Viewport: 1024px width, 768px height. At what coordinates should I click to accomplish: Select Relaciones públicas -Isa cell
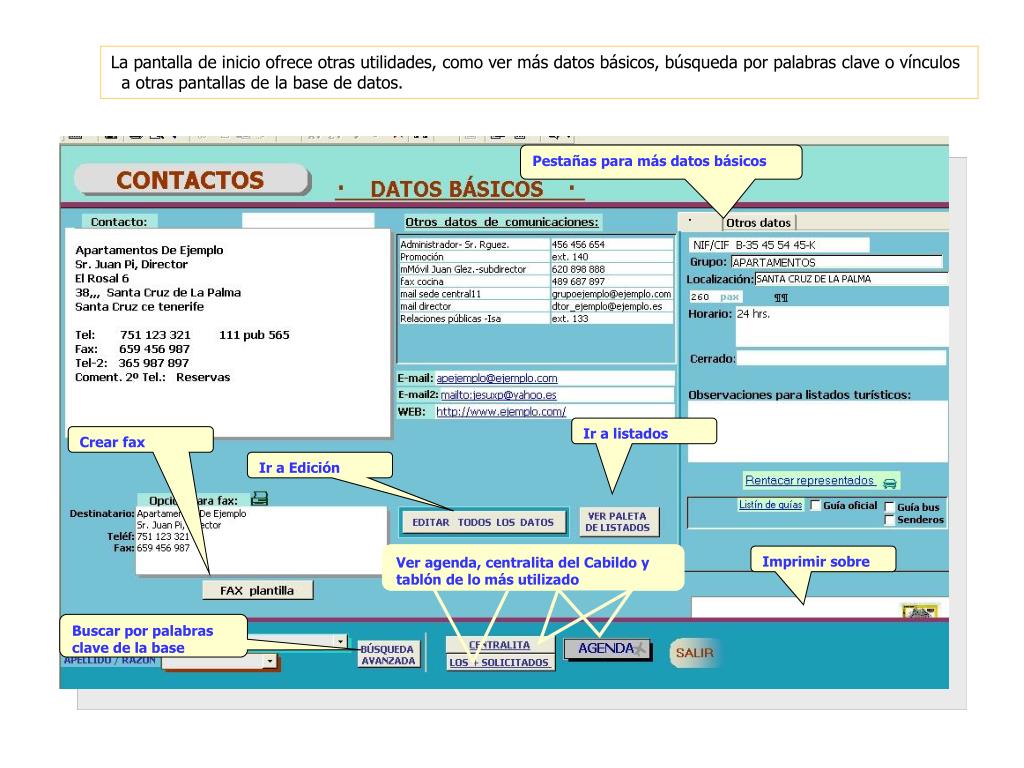474,319
